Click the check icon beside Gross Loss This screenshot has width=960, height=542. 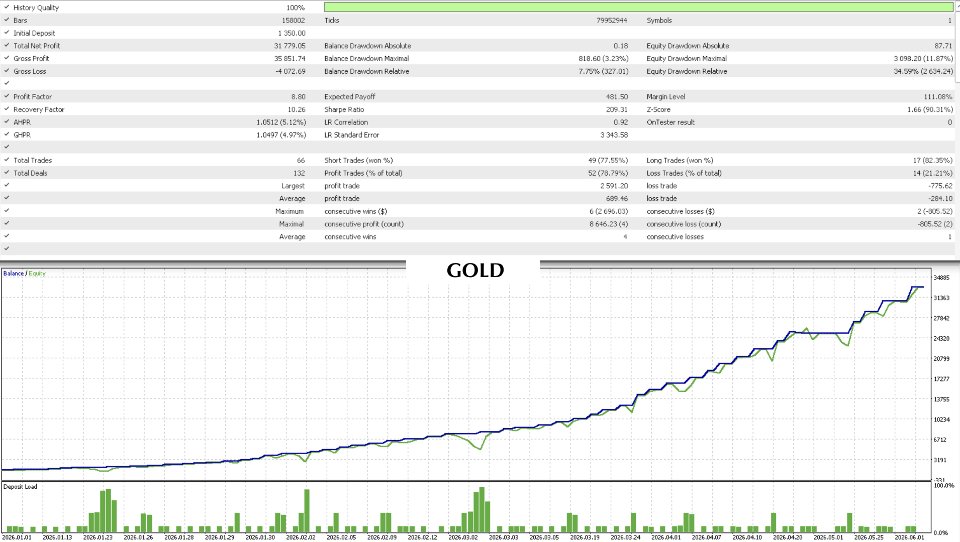pyautogui.click(x=6, y=71)
